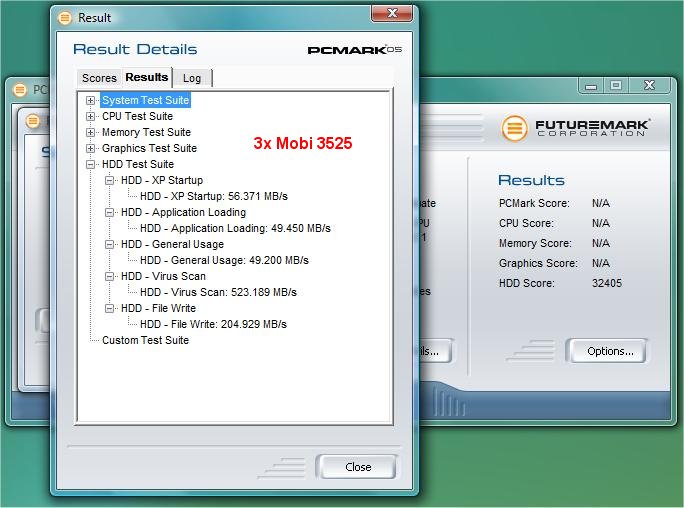Select the Graphics Test Suite tree item
684x508 pixels.
tap(149, 148)
